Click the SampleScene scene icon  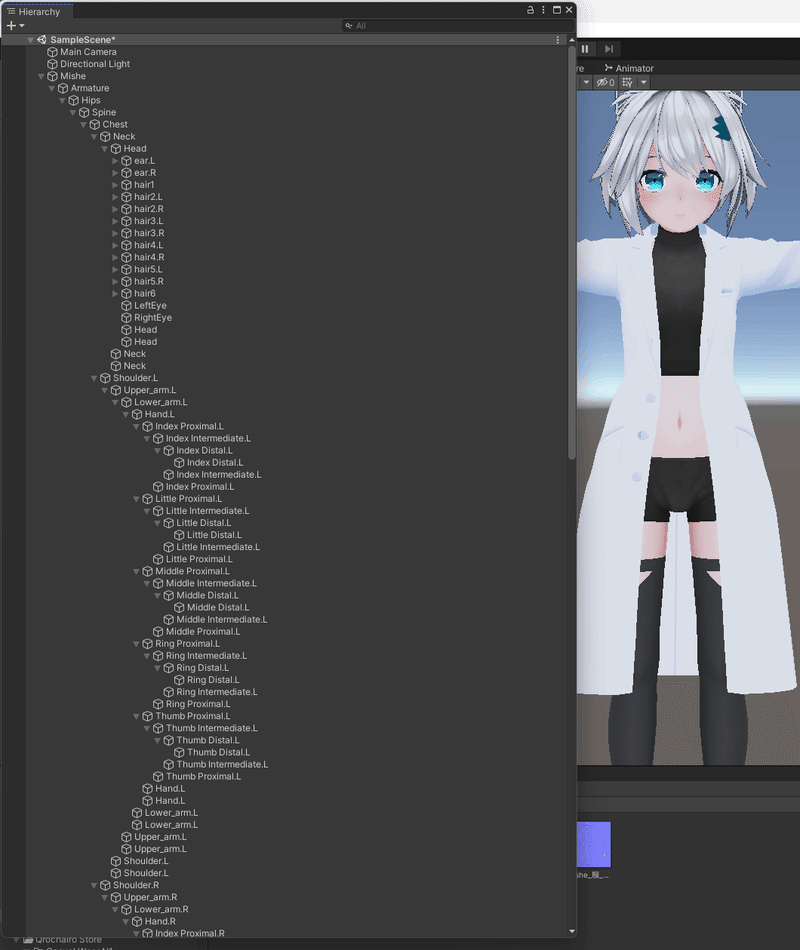pyautogui.click(x=41, y=39)
